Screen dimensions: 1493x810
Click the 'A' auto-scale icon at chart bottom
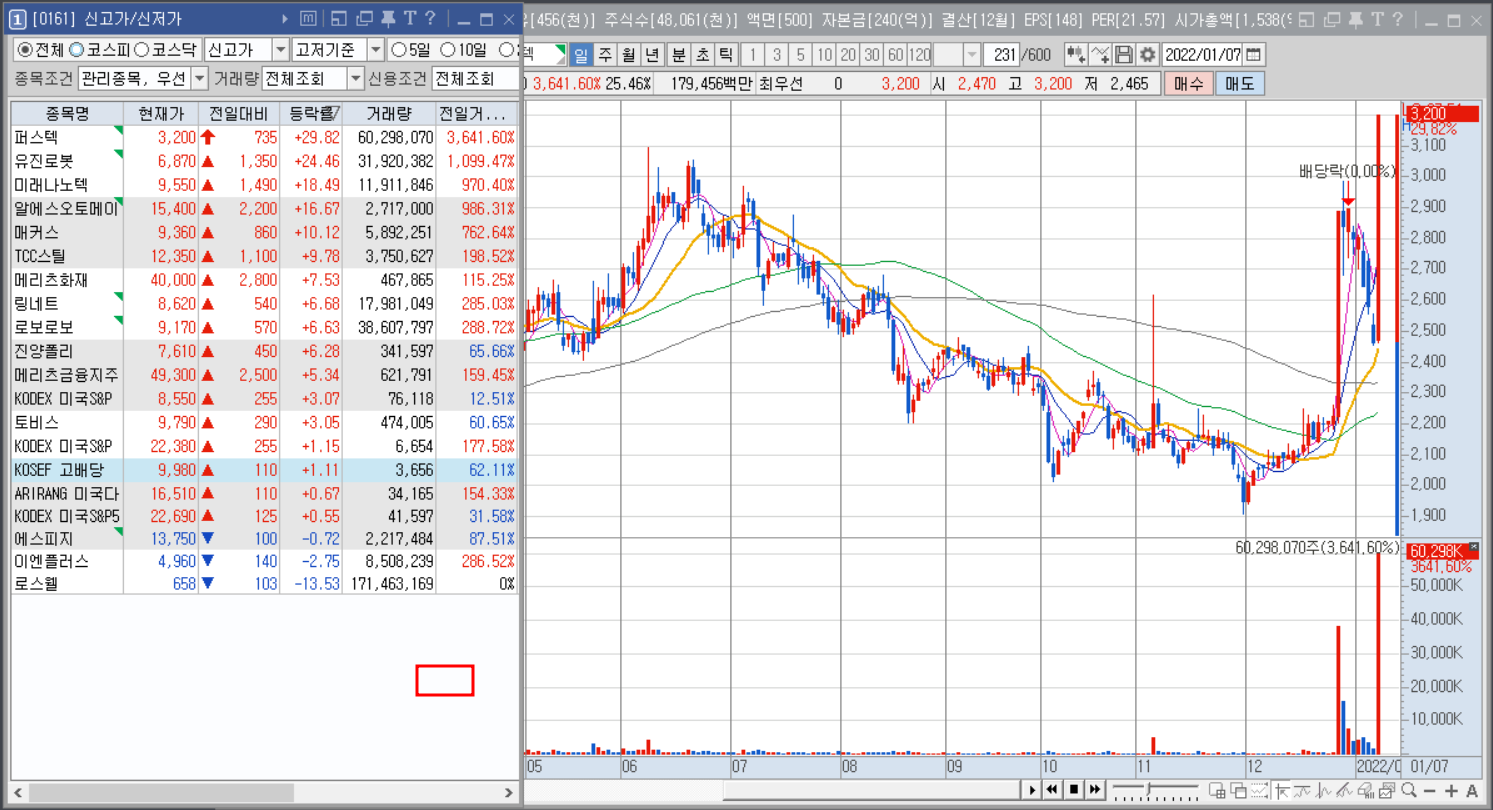1472,790
